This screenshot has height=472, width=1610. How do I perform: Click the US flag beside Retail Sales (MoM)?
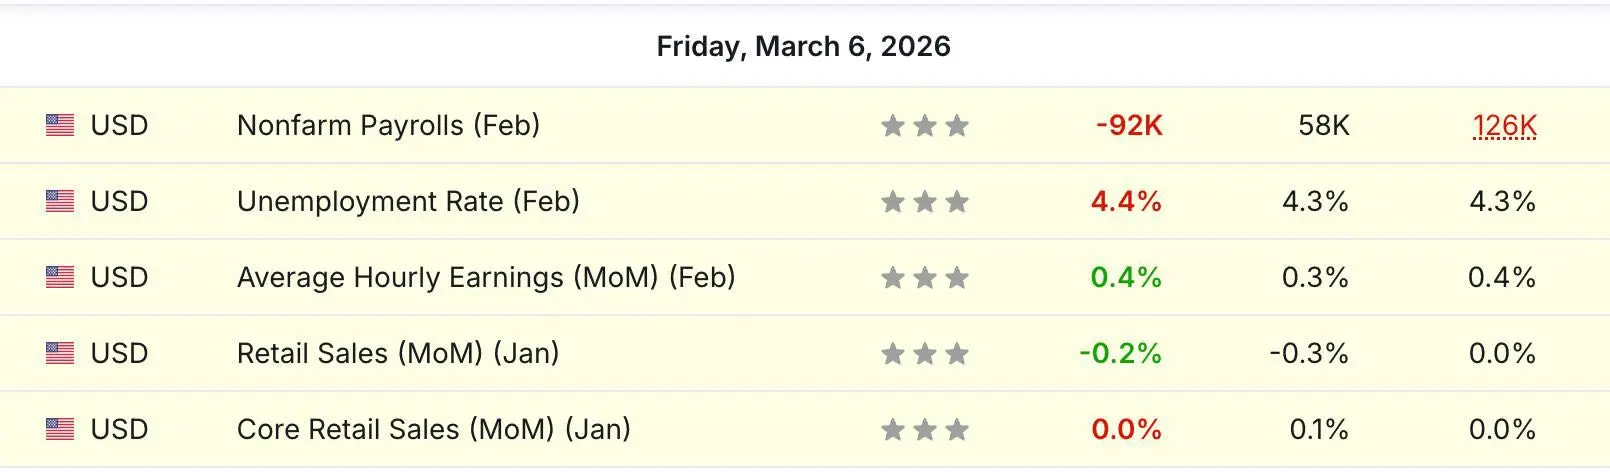pyautogui.click(x=60, y=353)
